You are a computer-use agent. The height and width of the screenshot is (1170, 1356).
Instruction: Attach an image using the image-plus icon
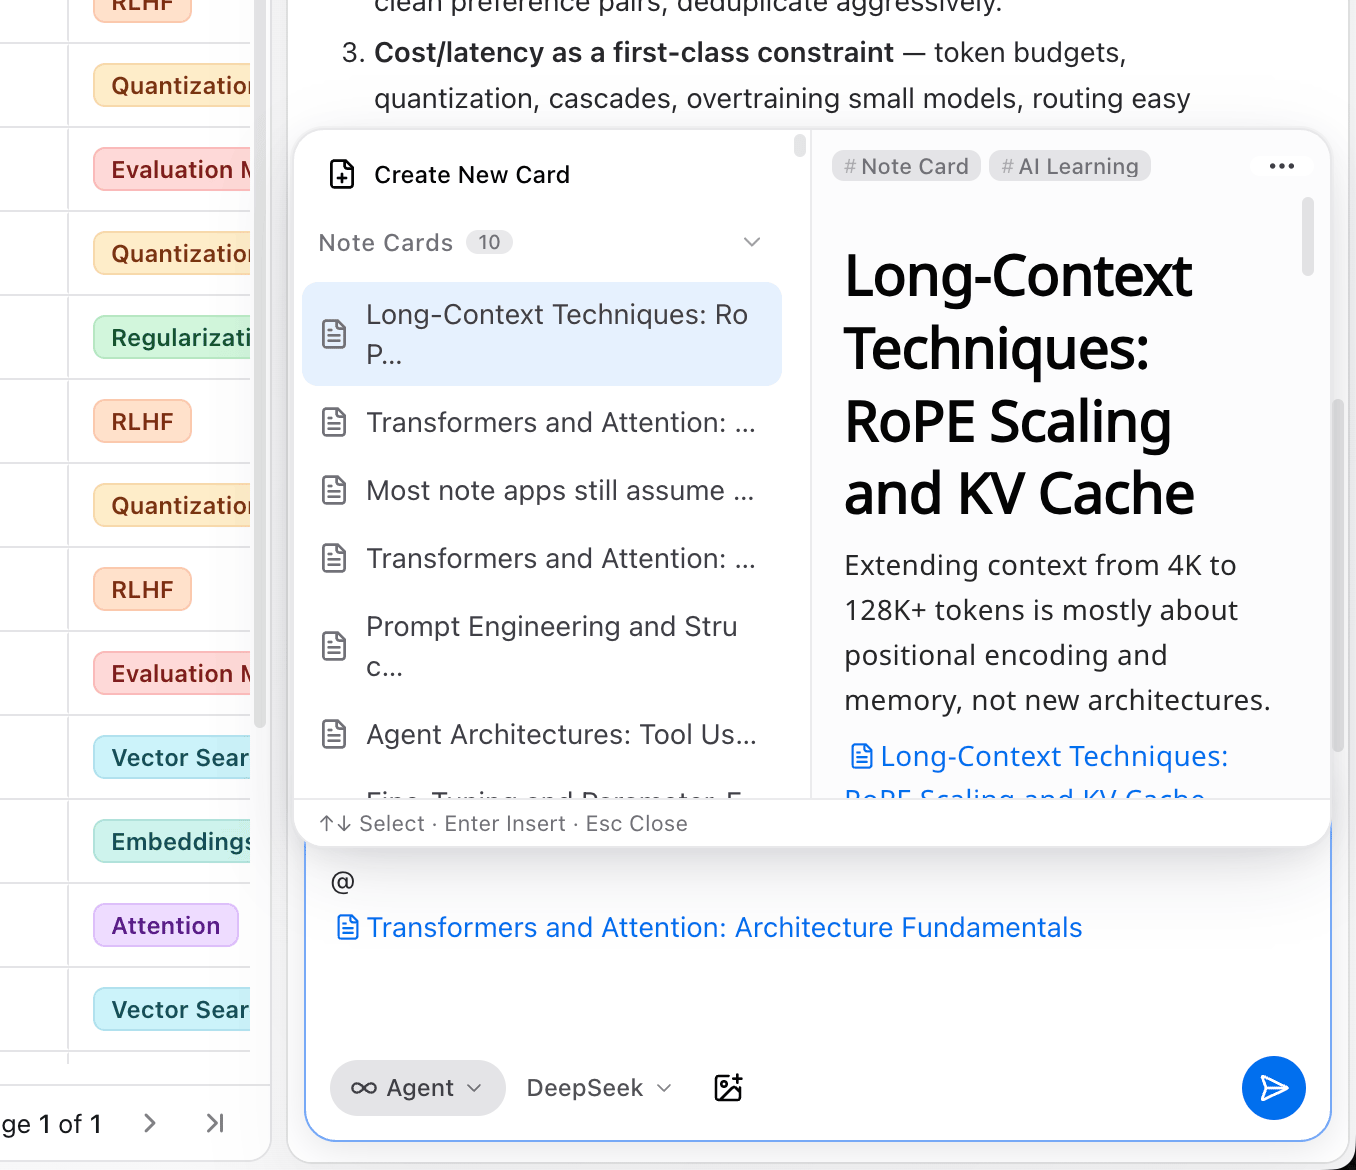(728, 1087)
